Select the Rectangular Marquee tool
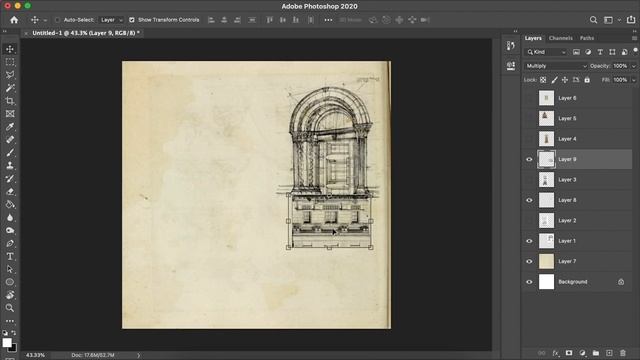640x360 pixels. coord(10,62)
